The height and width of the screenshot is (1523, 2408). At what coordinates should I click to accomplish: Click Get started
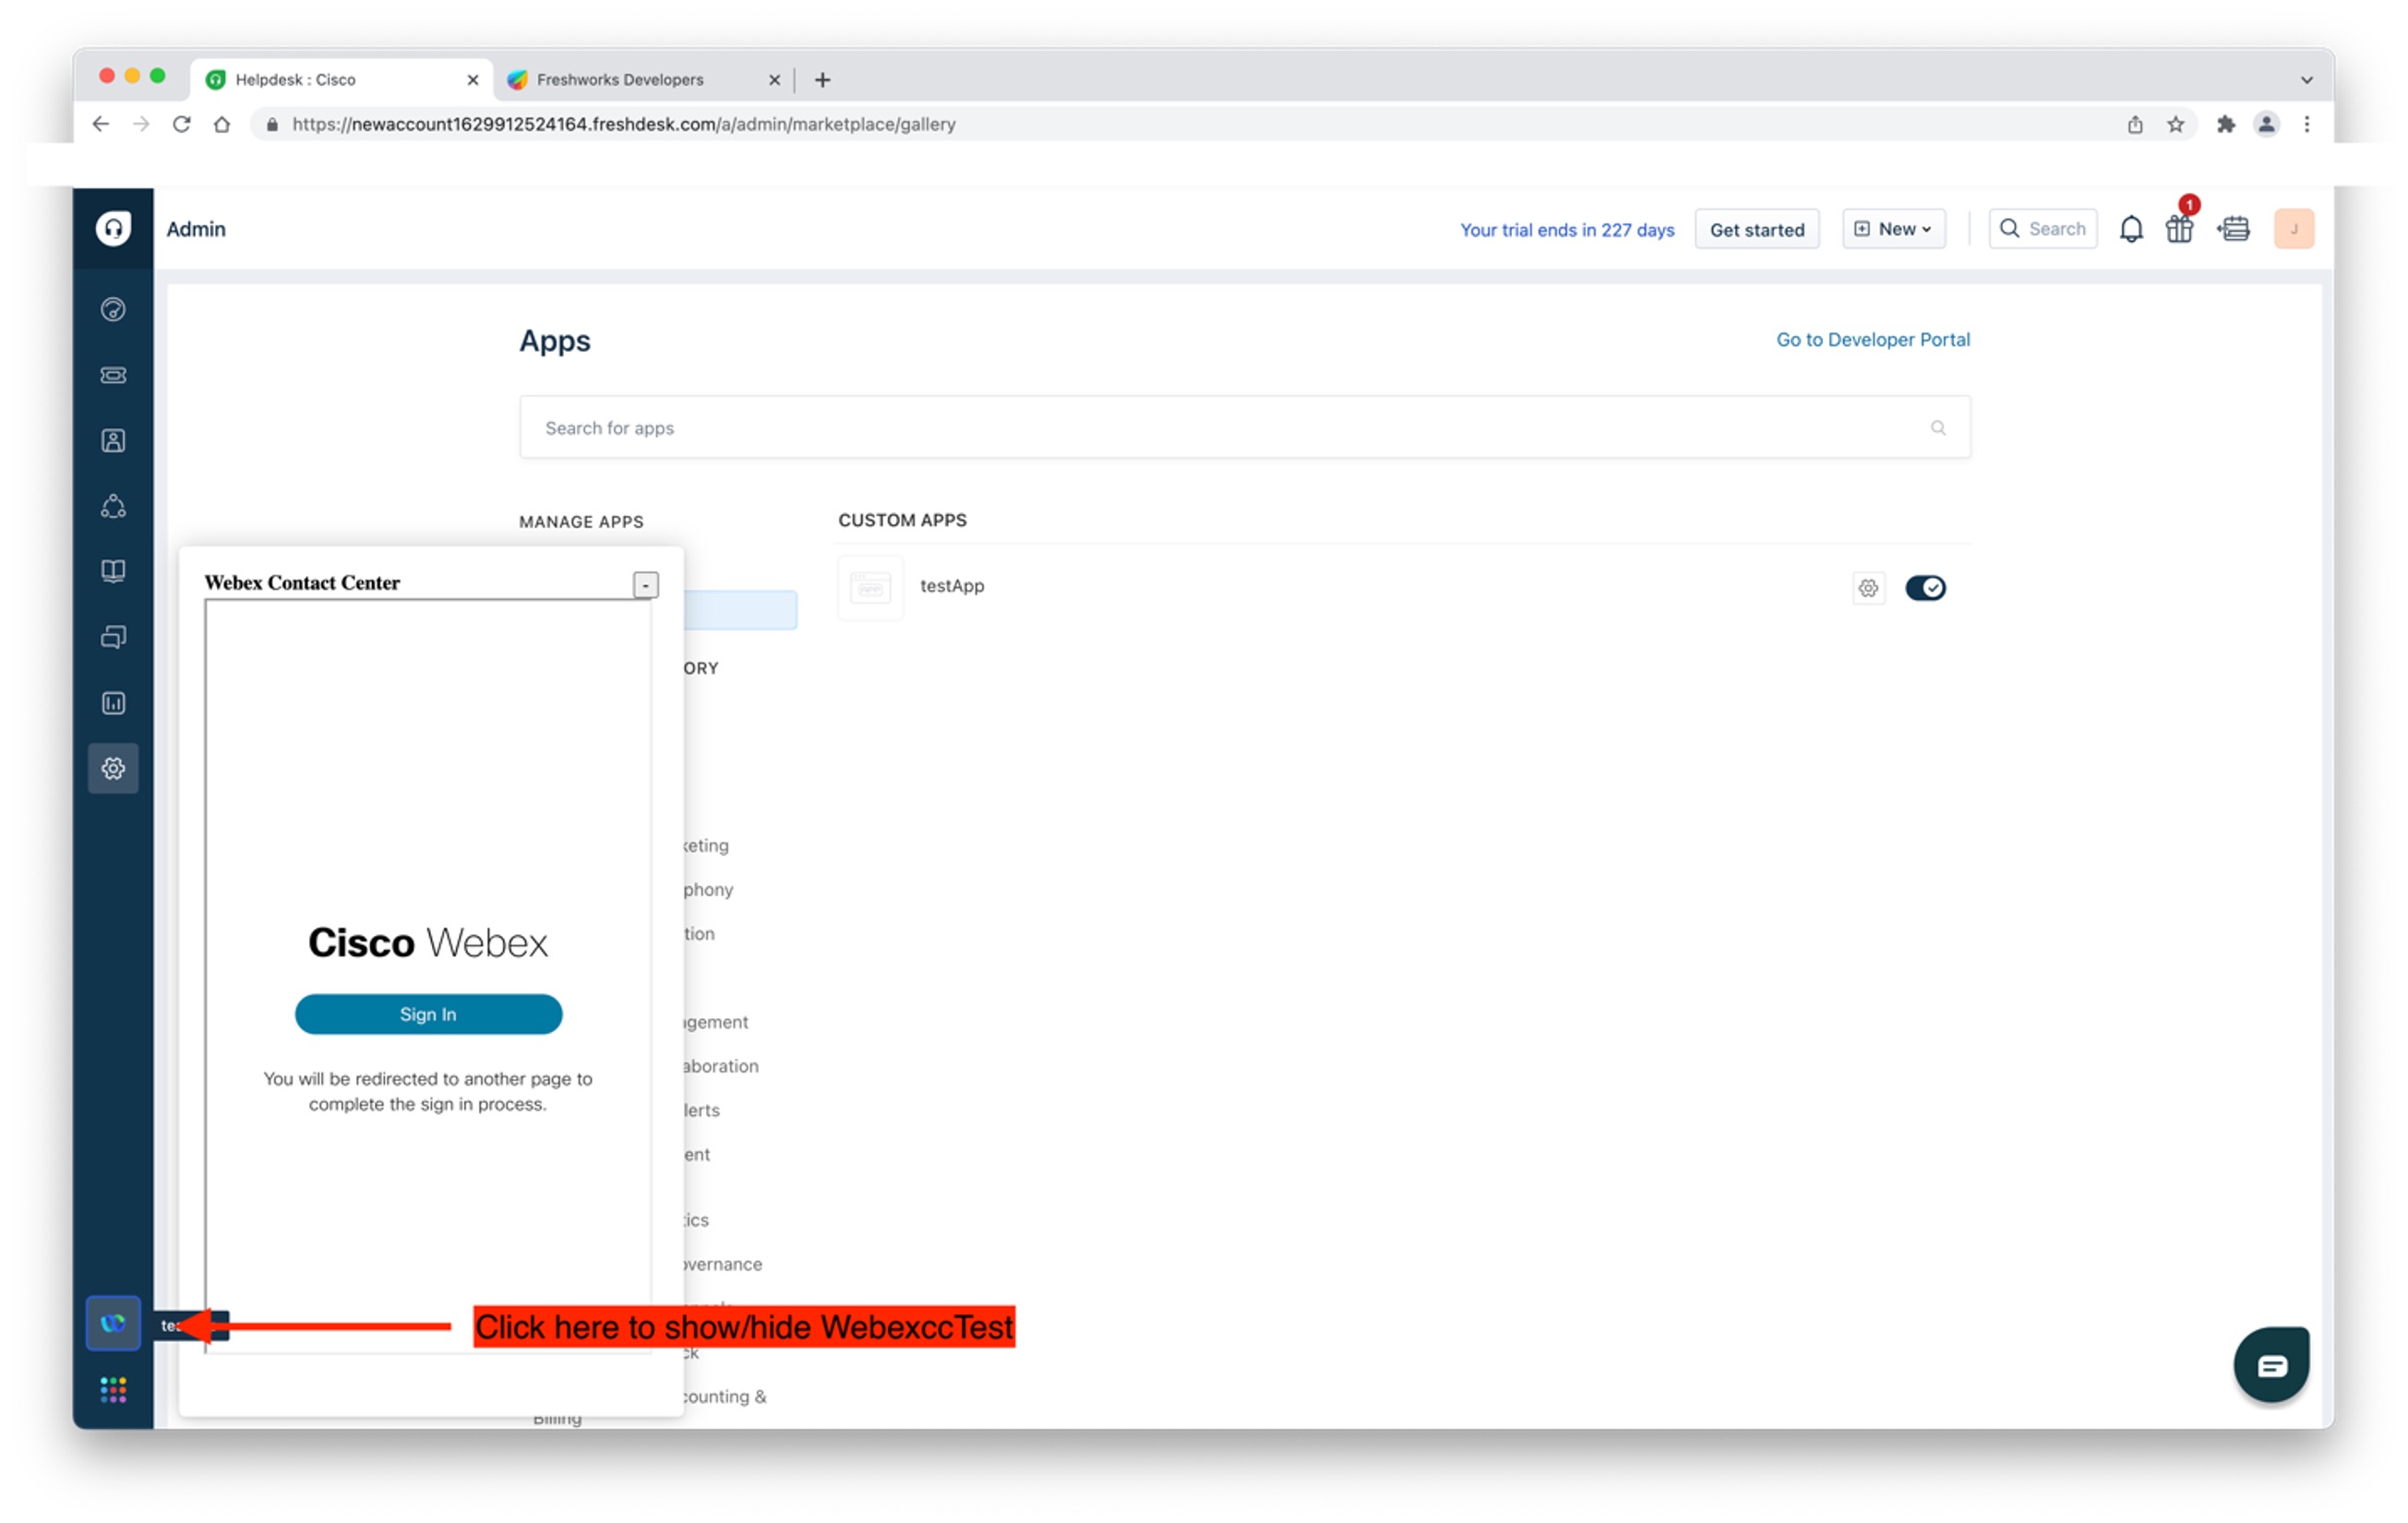pos(1756,229)
